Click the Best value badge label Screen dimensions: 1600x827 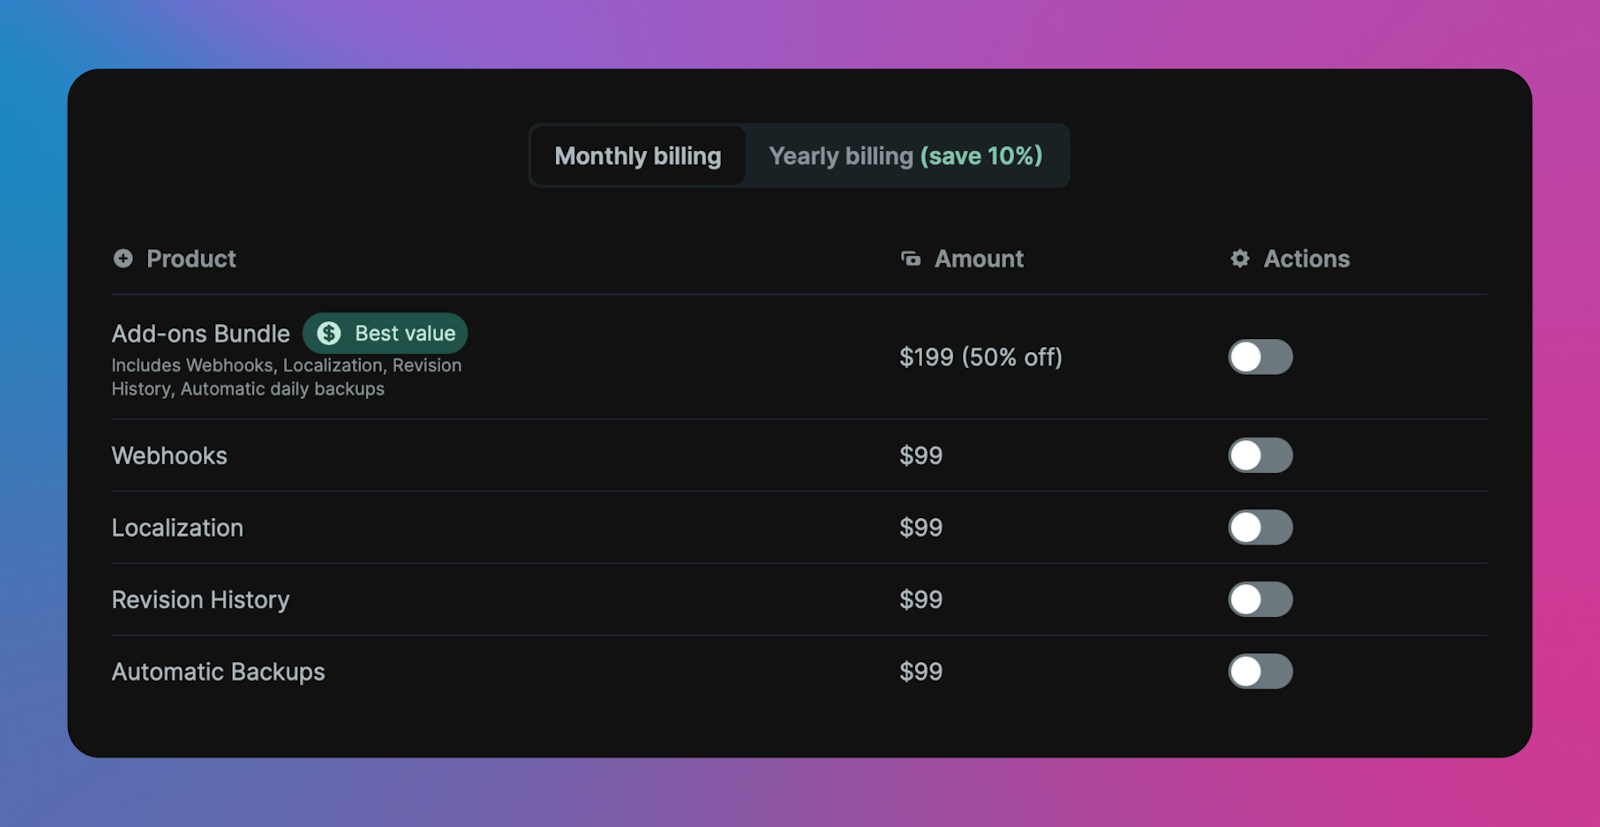click(405, 334)
